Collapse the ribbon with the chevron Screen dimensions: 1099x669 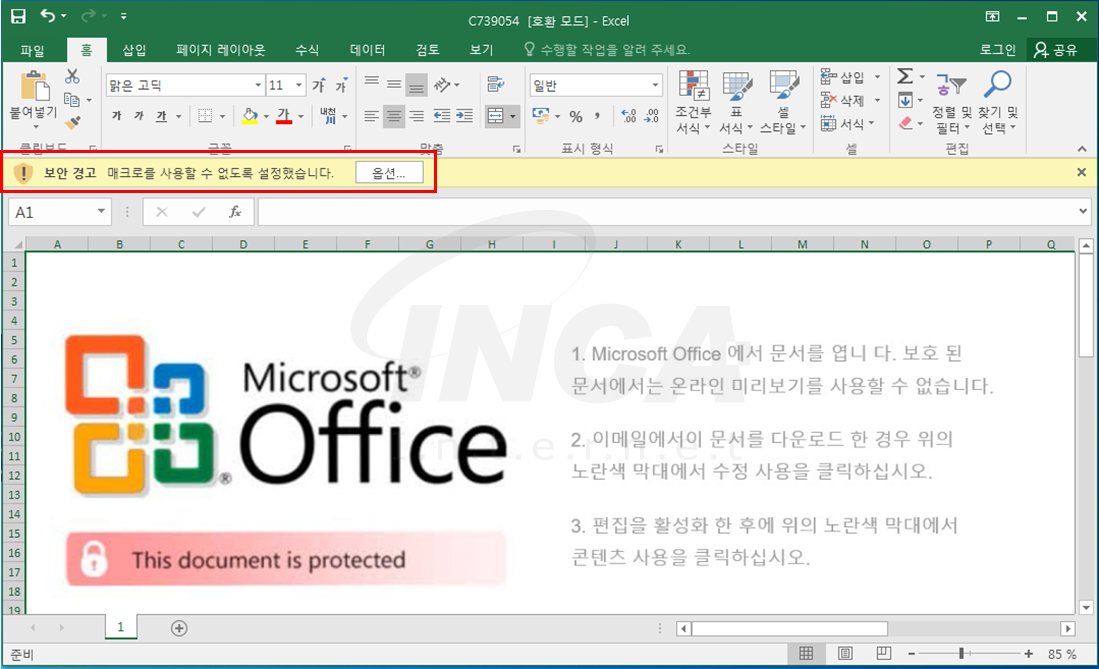[1082, 149]
